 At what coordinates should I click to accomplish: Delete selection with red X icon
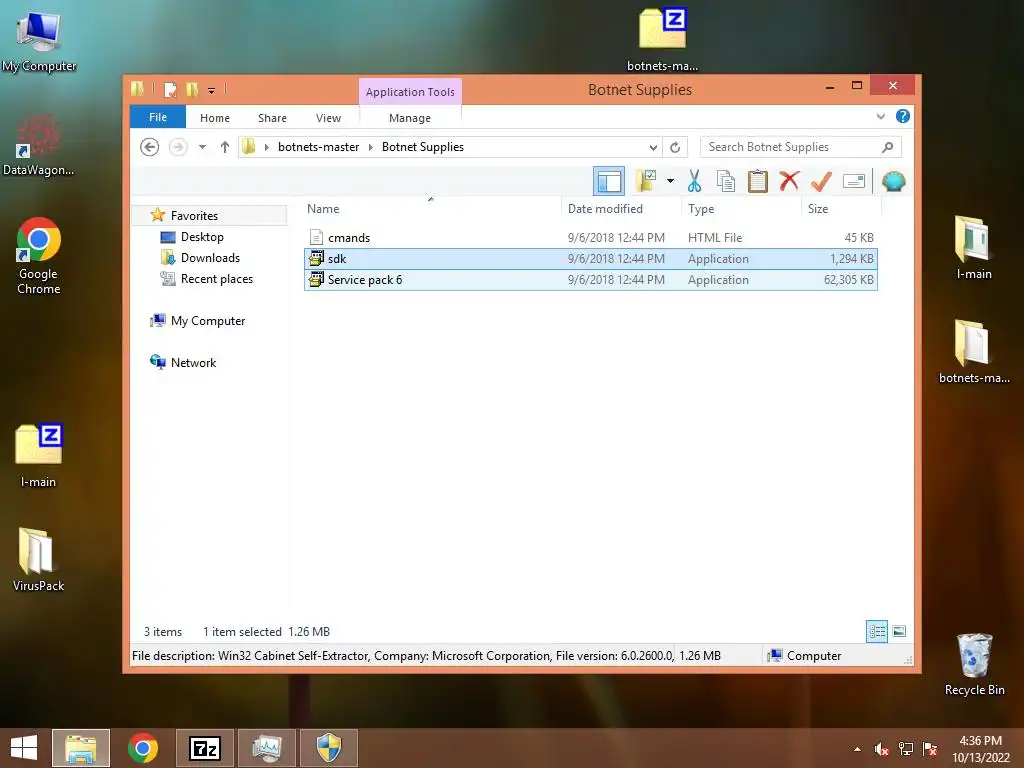pyautogui.click(x=789, y=181)
